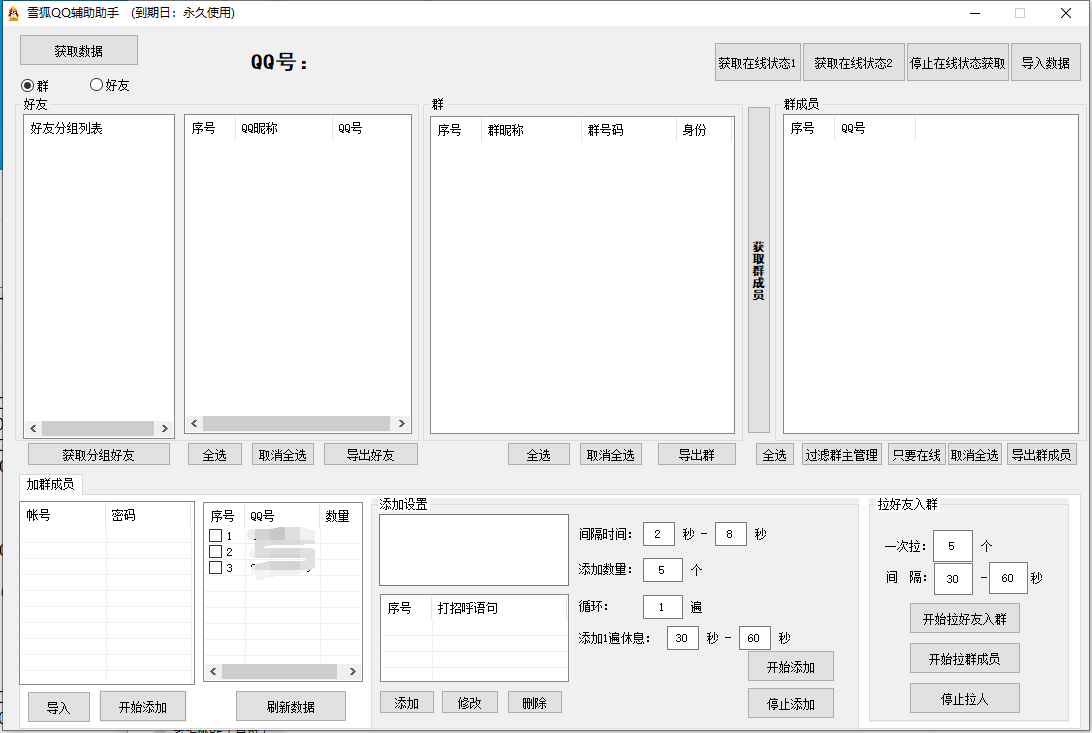Import data with 导入数据 button

[1045, 63]
